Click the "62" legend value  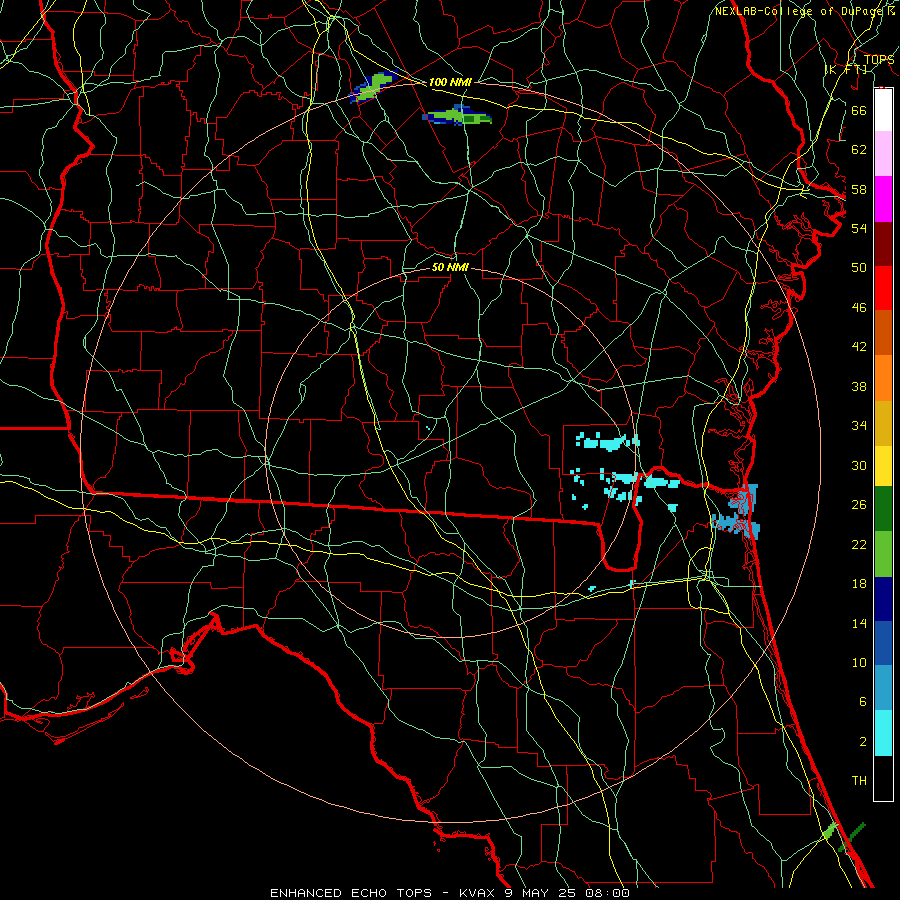tap(859, 150)
